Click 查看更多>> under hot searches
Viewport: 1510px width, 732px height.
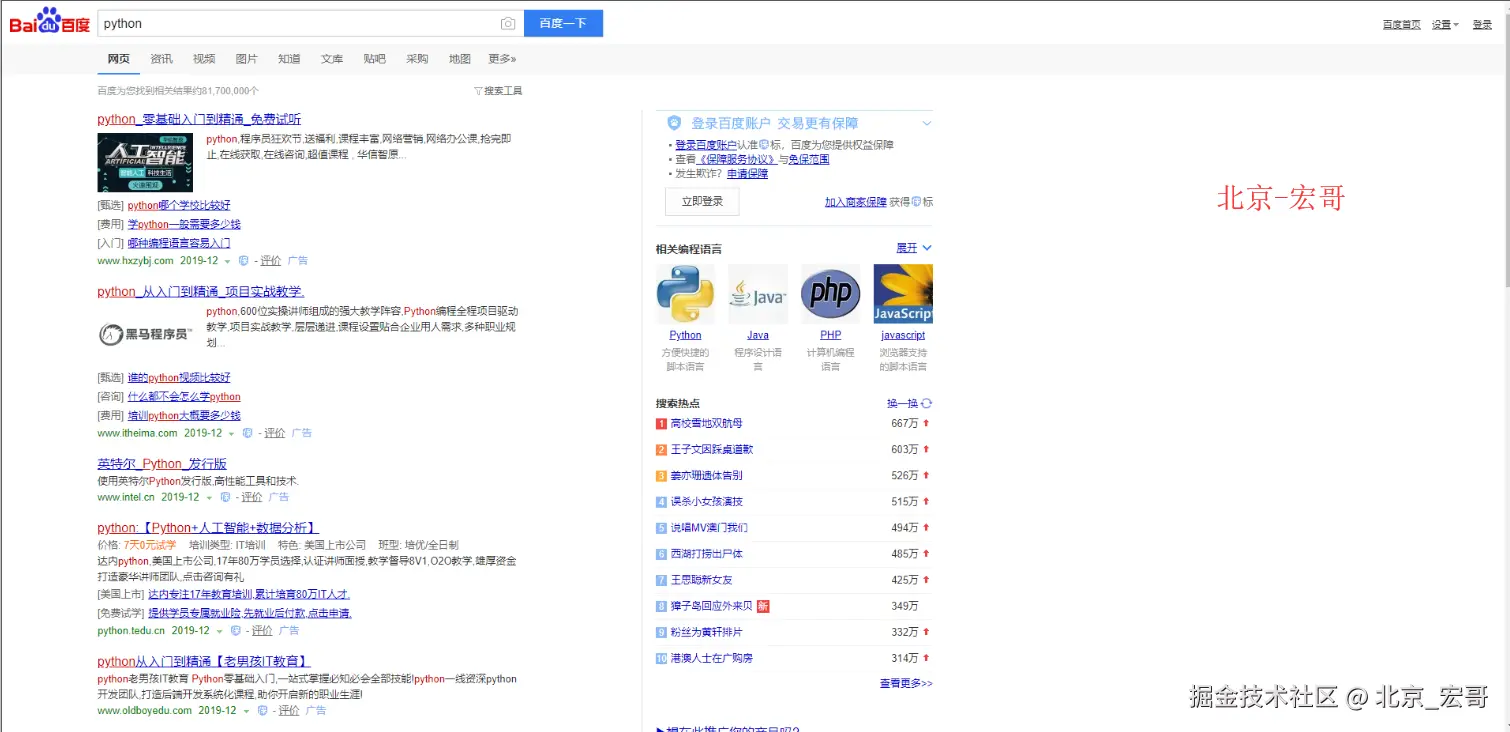click(906, 684)
